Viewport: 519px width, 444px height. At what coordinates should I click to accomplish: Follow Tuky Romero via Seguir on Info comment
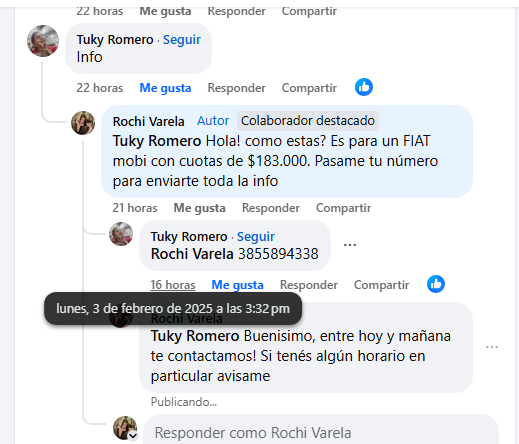click(x=182, y=40)
